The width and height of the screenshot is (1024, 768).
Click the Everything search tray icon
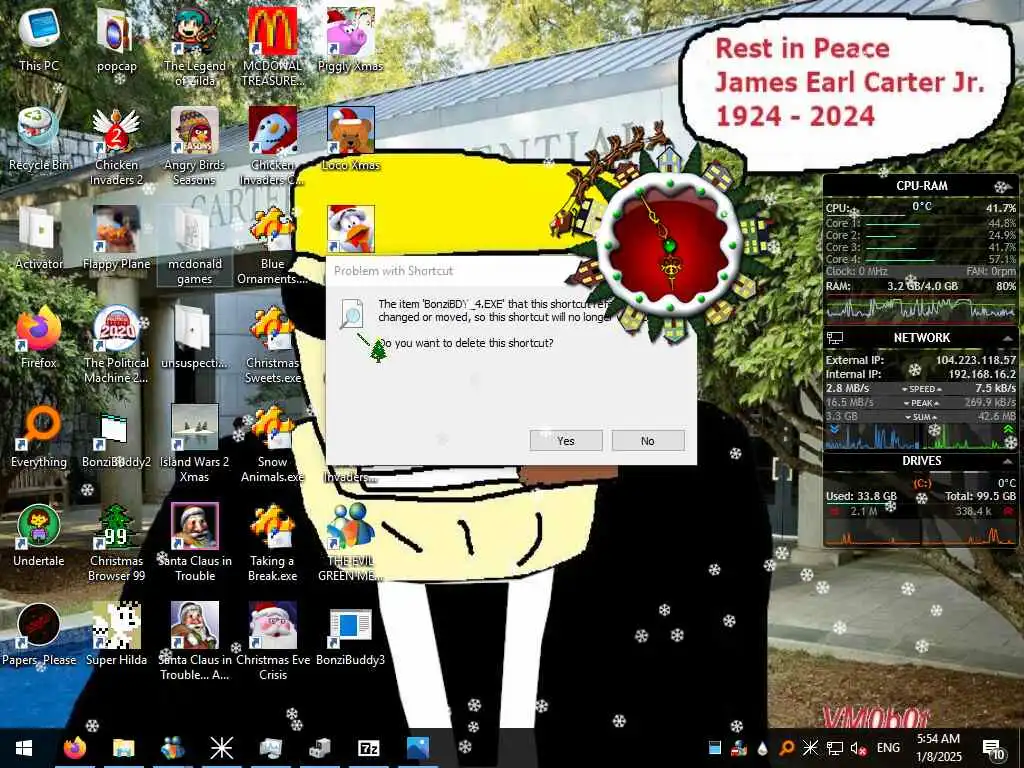786,748
